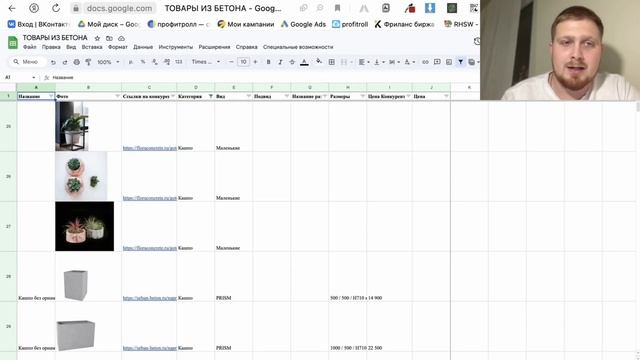The width and height of the screenshot is (640, 360).
Task: Open the filter views dropdown
Action: (473, 62)
